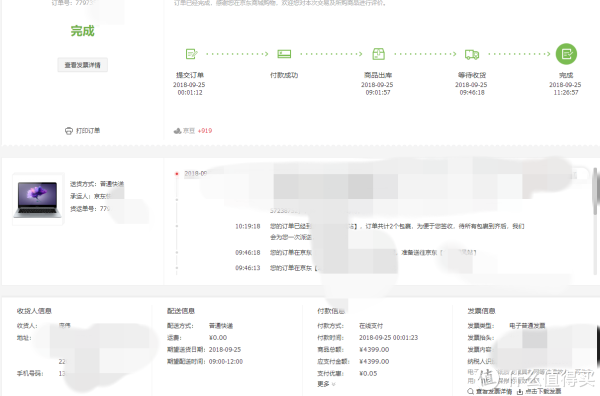Click the 09:46:18 tracking log entry
Screen dimensions: 600x396
click(x=355, y=253)
